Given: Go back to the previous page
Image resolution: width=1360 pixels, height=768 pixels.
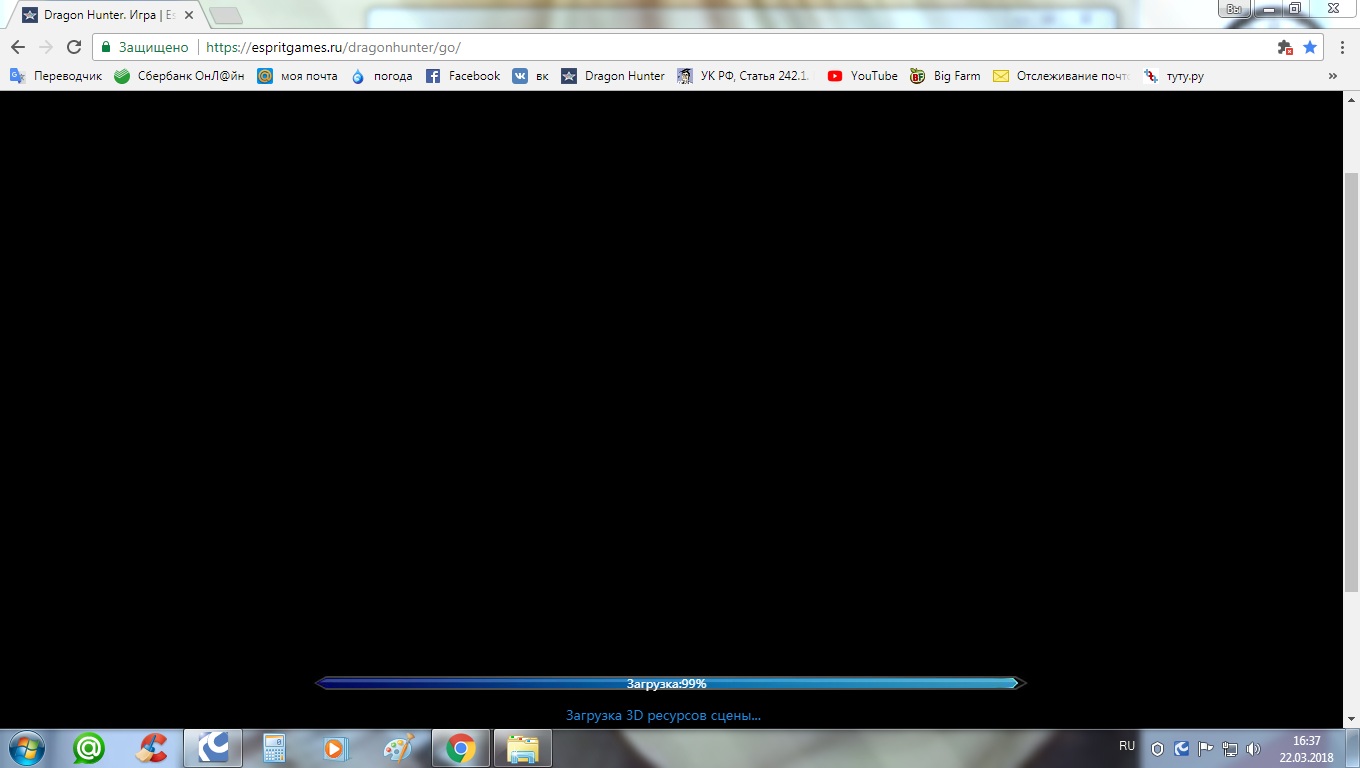Looking at the screenshot, I should [18, 47].
